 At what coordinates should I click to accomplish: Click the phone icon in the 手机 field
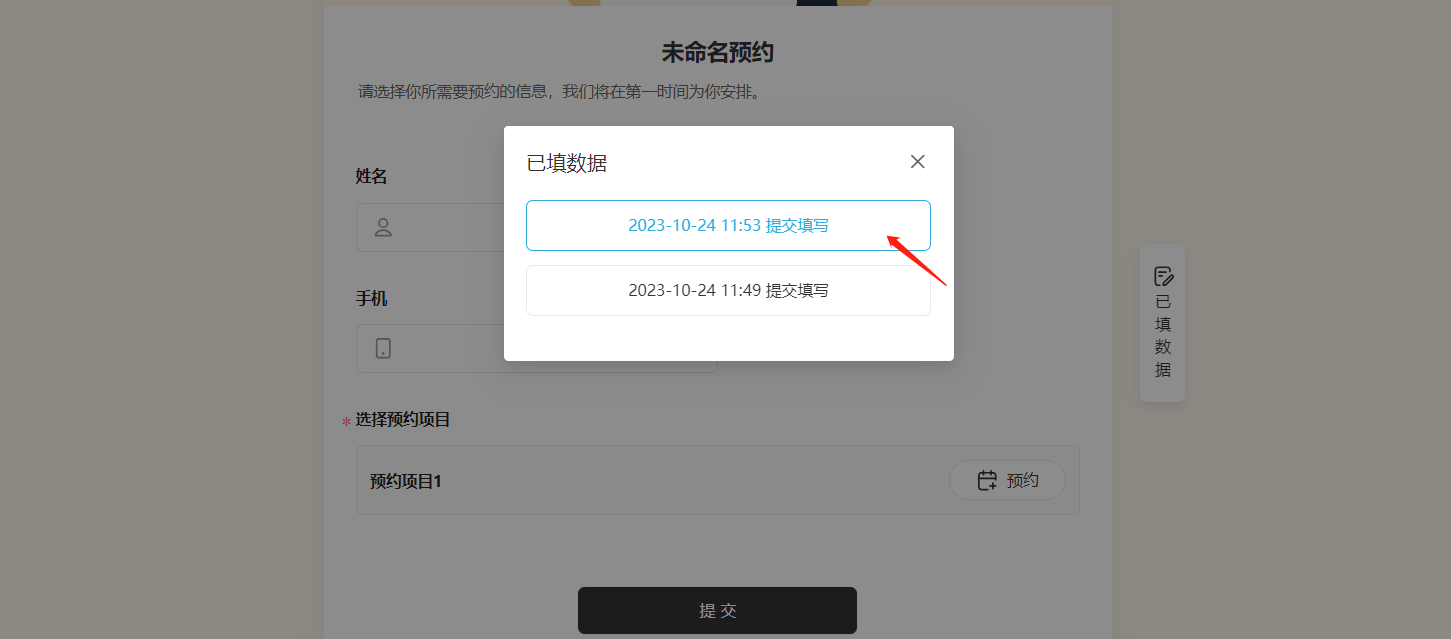(x=383, y=348)
